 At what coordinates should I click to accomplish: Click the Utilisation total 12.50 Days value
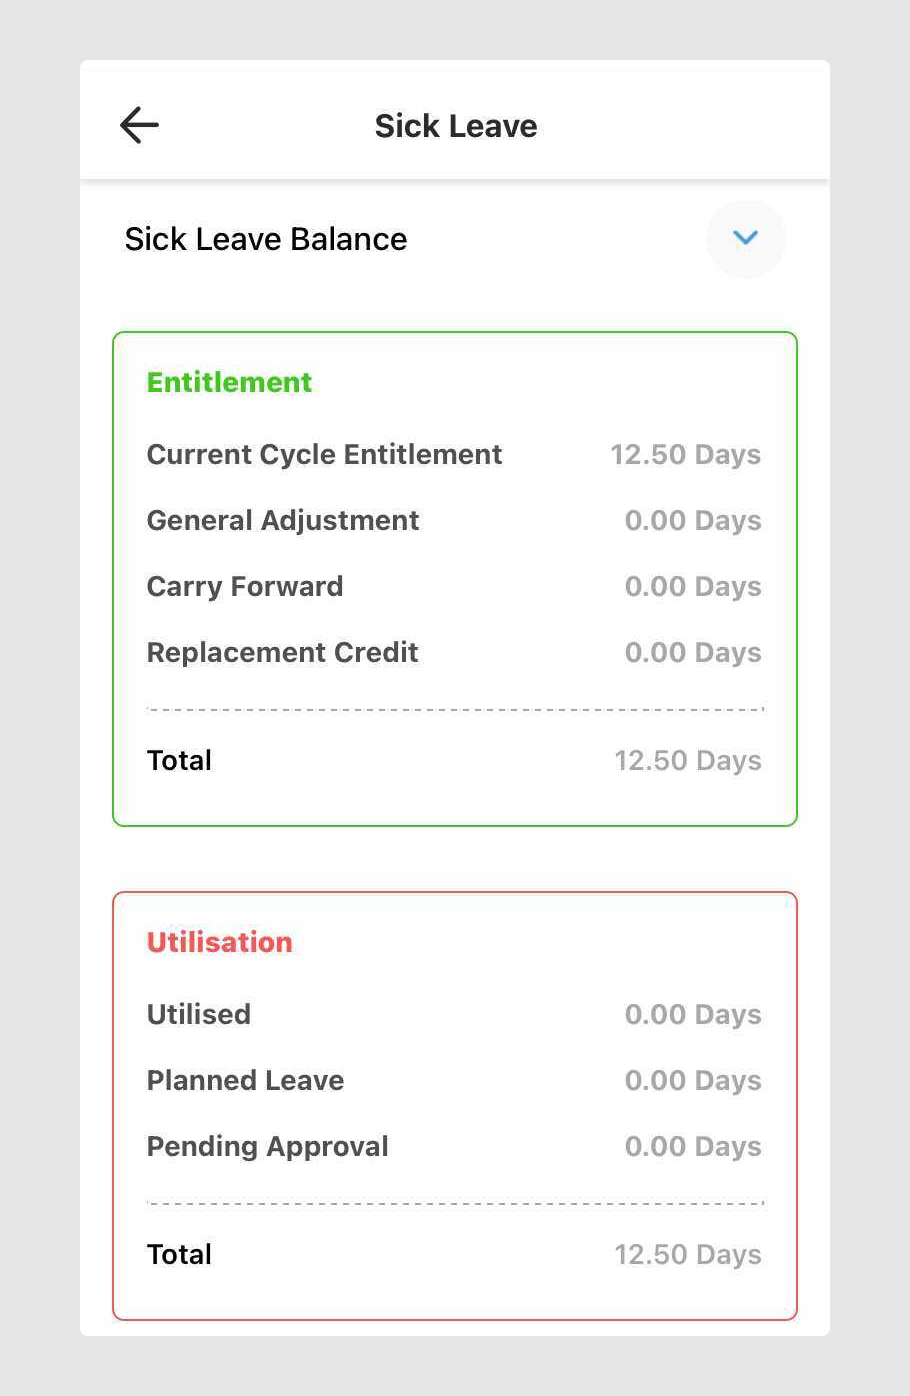tap(688, 1254)
